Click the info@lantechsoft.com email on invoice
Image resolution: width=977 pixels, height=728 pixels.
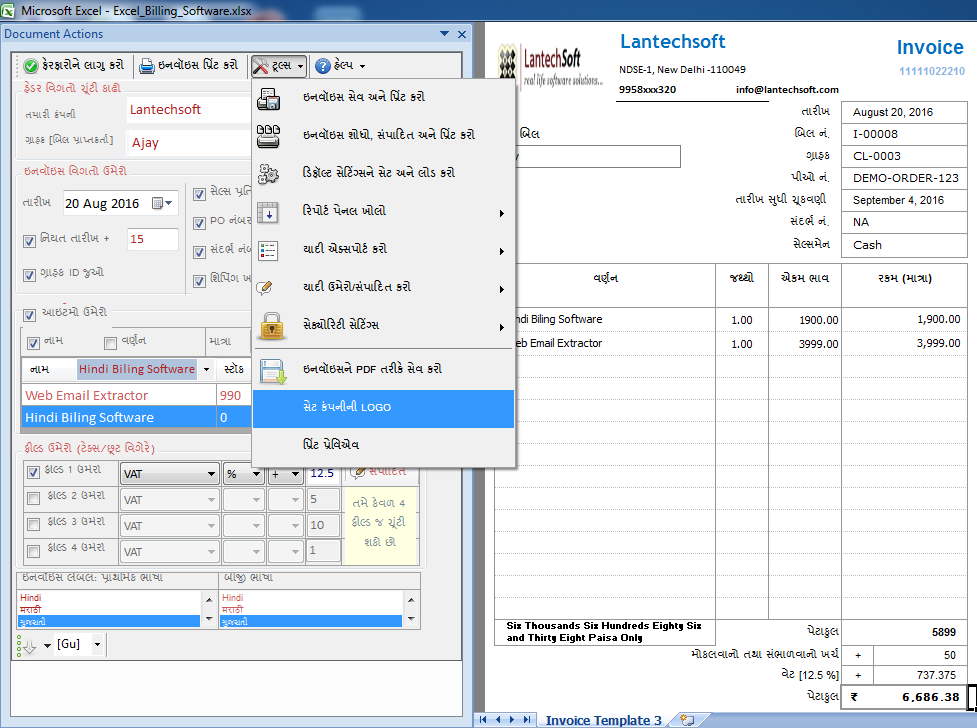[787, 90]
